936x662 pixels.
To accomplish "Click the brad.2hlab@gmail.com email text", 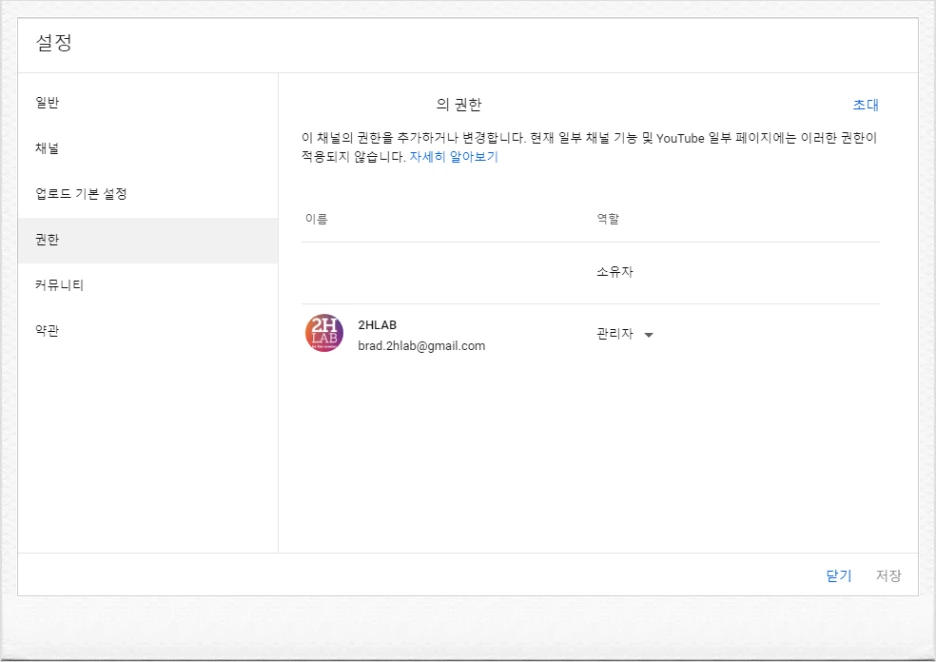I will [x=421, y=346].
